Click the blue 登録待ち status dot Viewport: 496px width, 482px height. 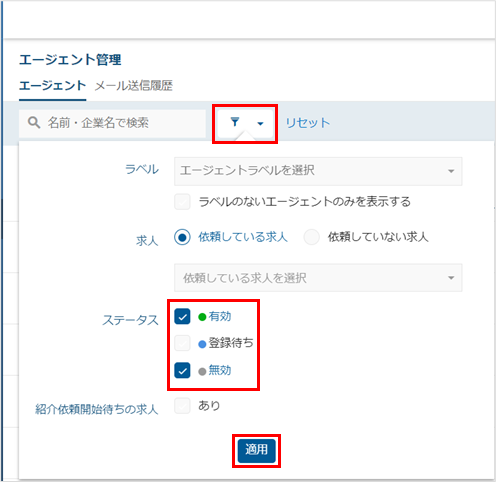click(202, 344)
